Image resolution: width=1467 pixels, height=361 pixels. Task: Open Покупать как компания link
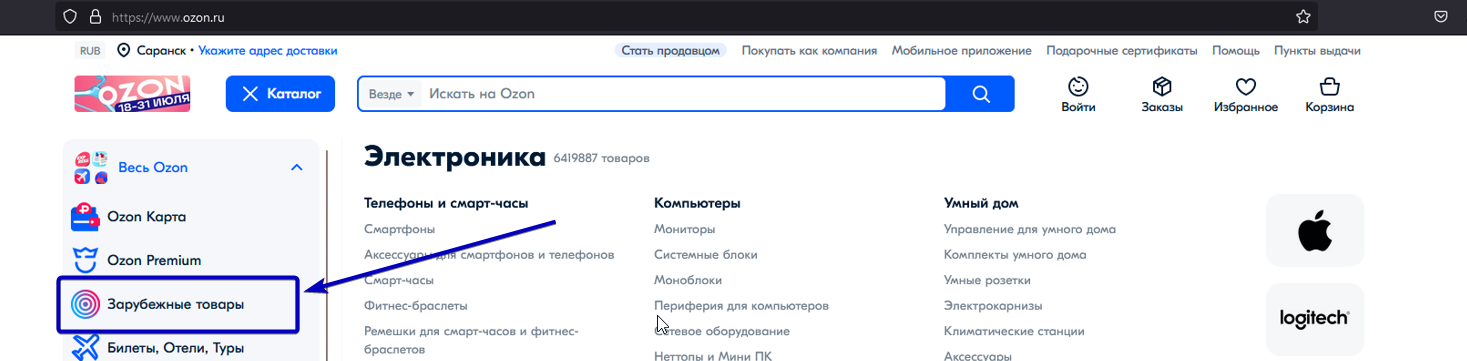tap(809, 50)
